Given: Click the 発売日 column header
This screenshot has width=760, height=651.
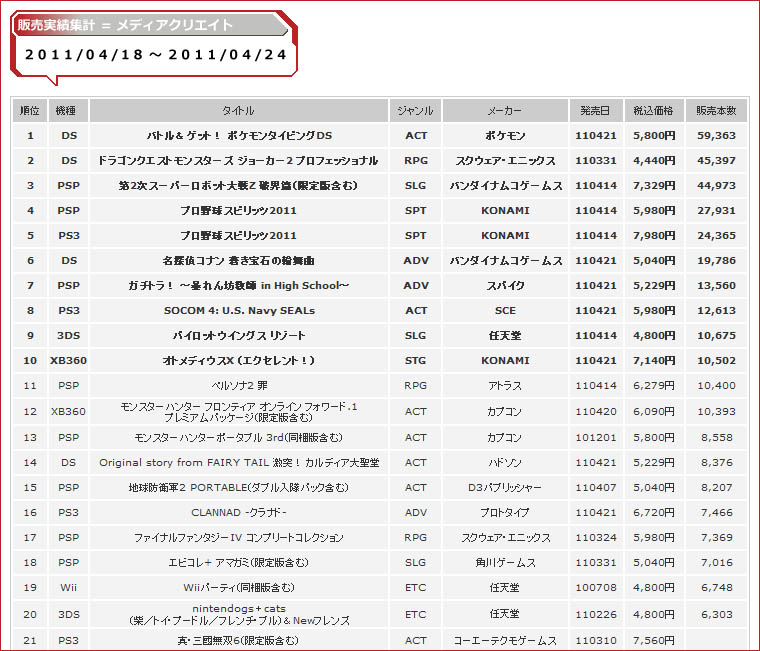Looking at the screenshot, I should tap(596, 111).
